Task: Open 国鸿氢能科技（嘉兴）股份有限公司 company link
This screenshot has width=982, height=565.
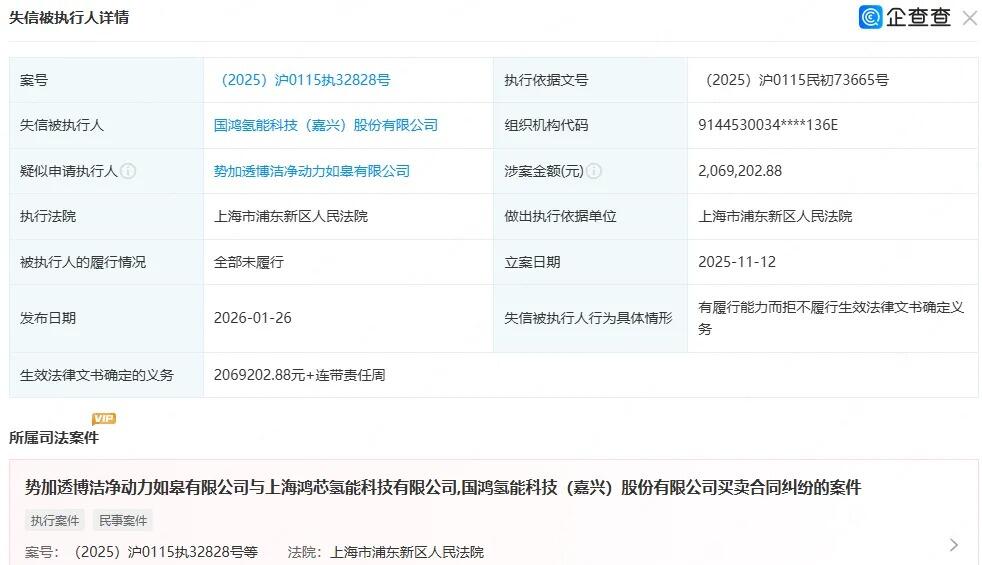Action: point(326,125)
